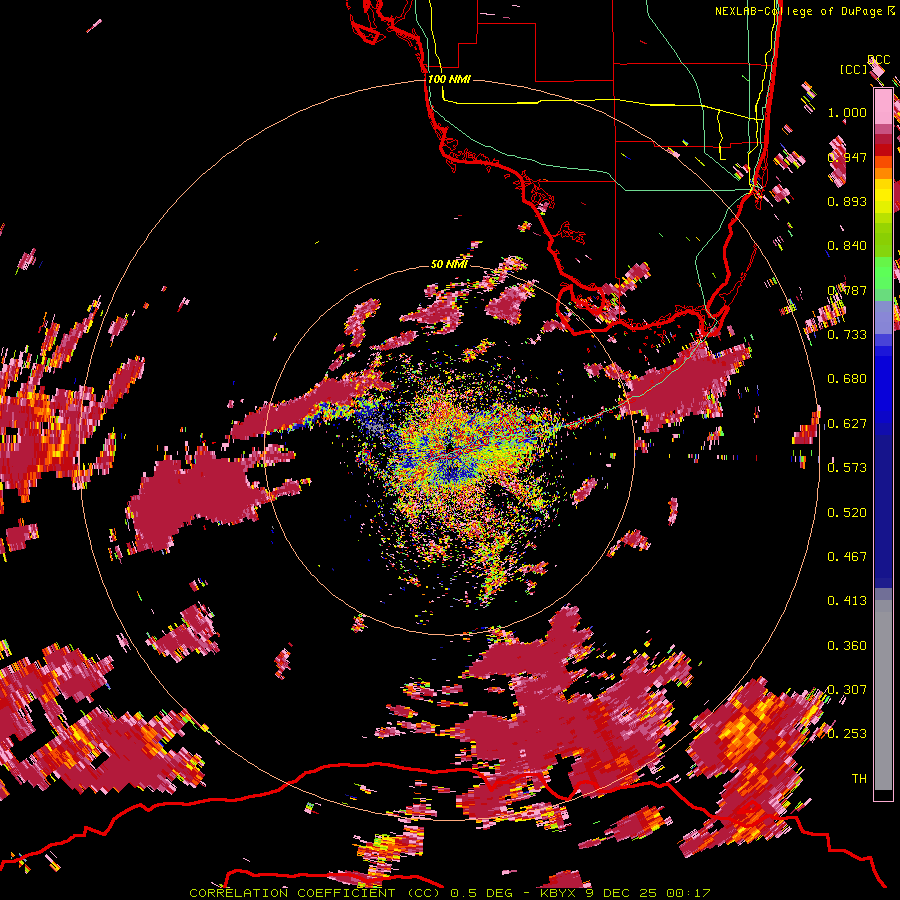This screenshot has height=900, width=900.
Task: Click the KBYX 9 DEC 25 00:17 timestamp
Action: coord(625,893)
